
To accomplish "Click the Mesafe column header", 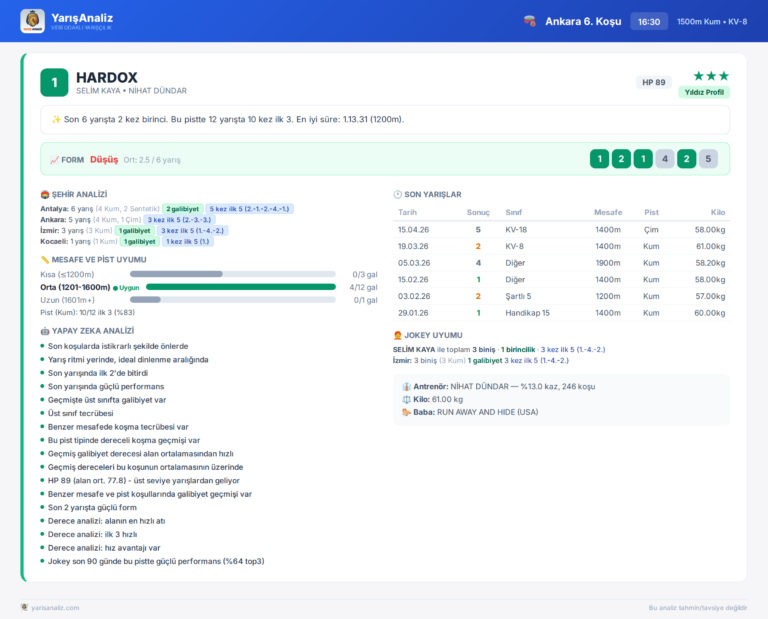I will tap(608, 212).
